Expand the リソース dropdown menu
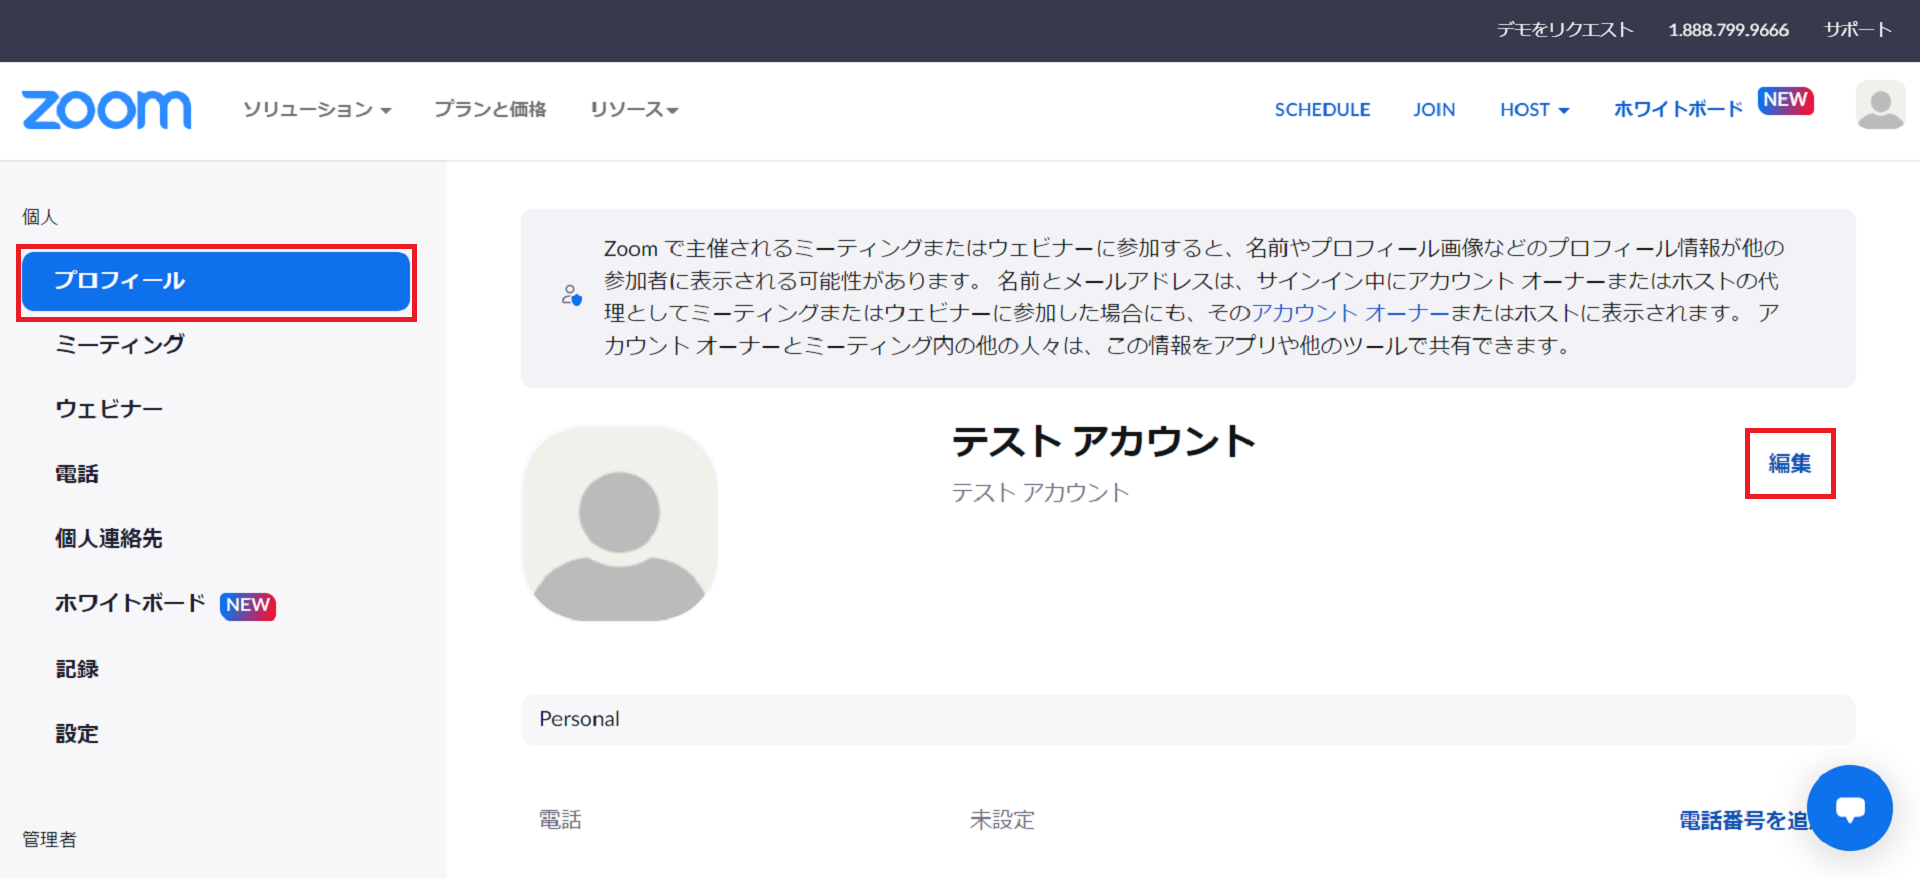The width and height of the screenshot is (1920, 878). (x=634, y=110)
